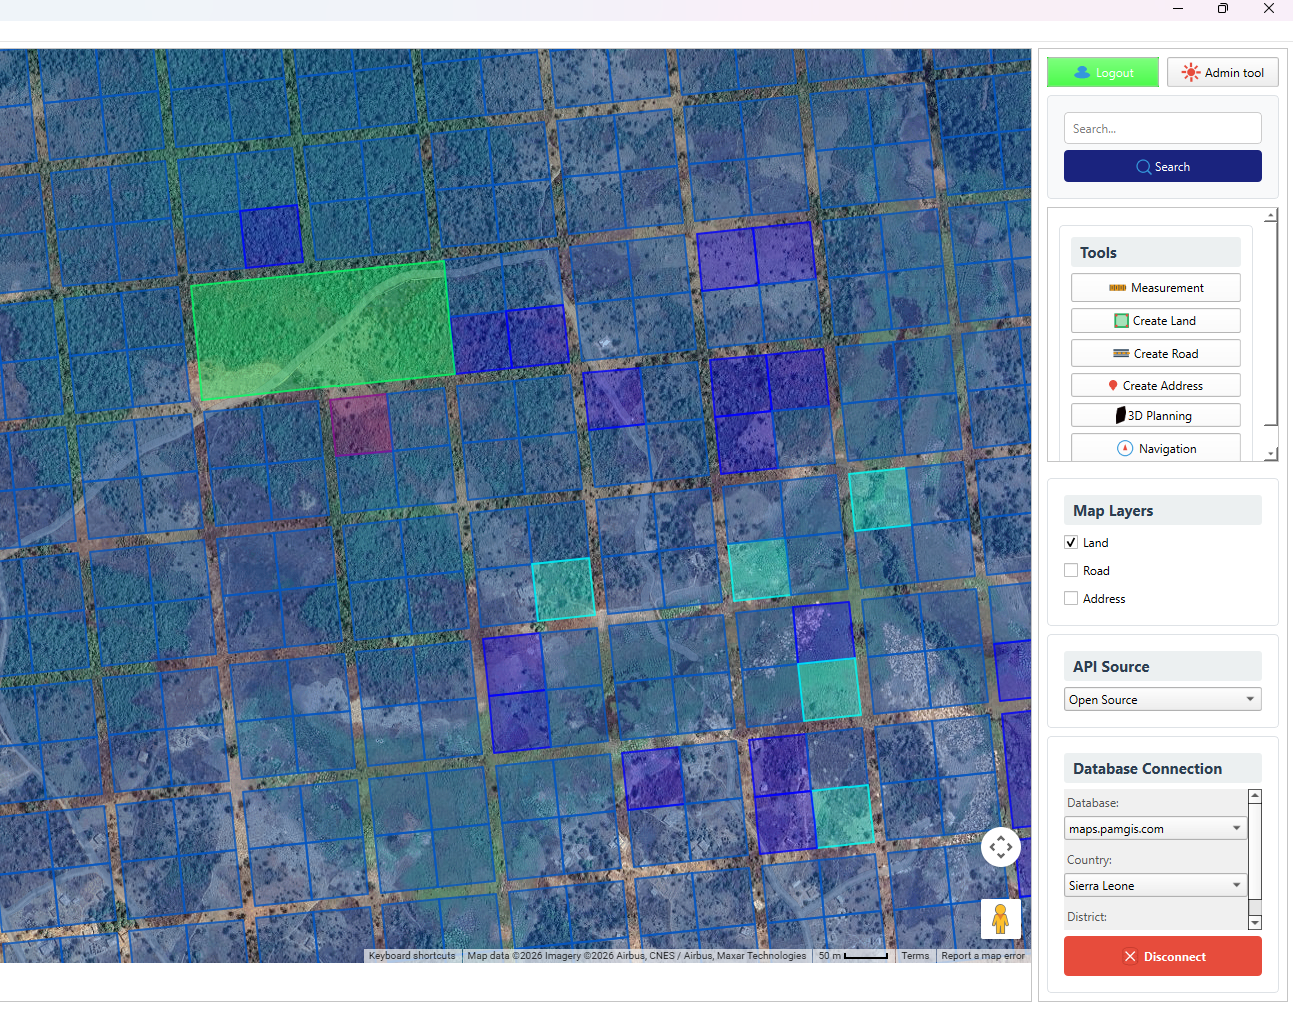Click the map scale 50 m control
Screen dimensions: 1293x1025
point(853,956)
